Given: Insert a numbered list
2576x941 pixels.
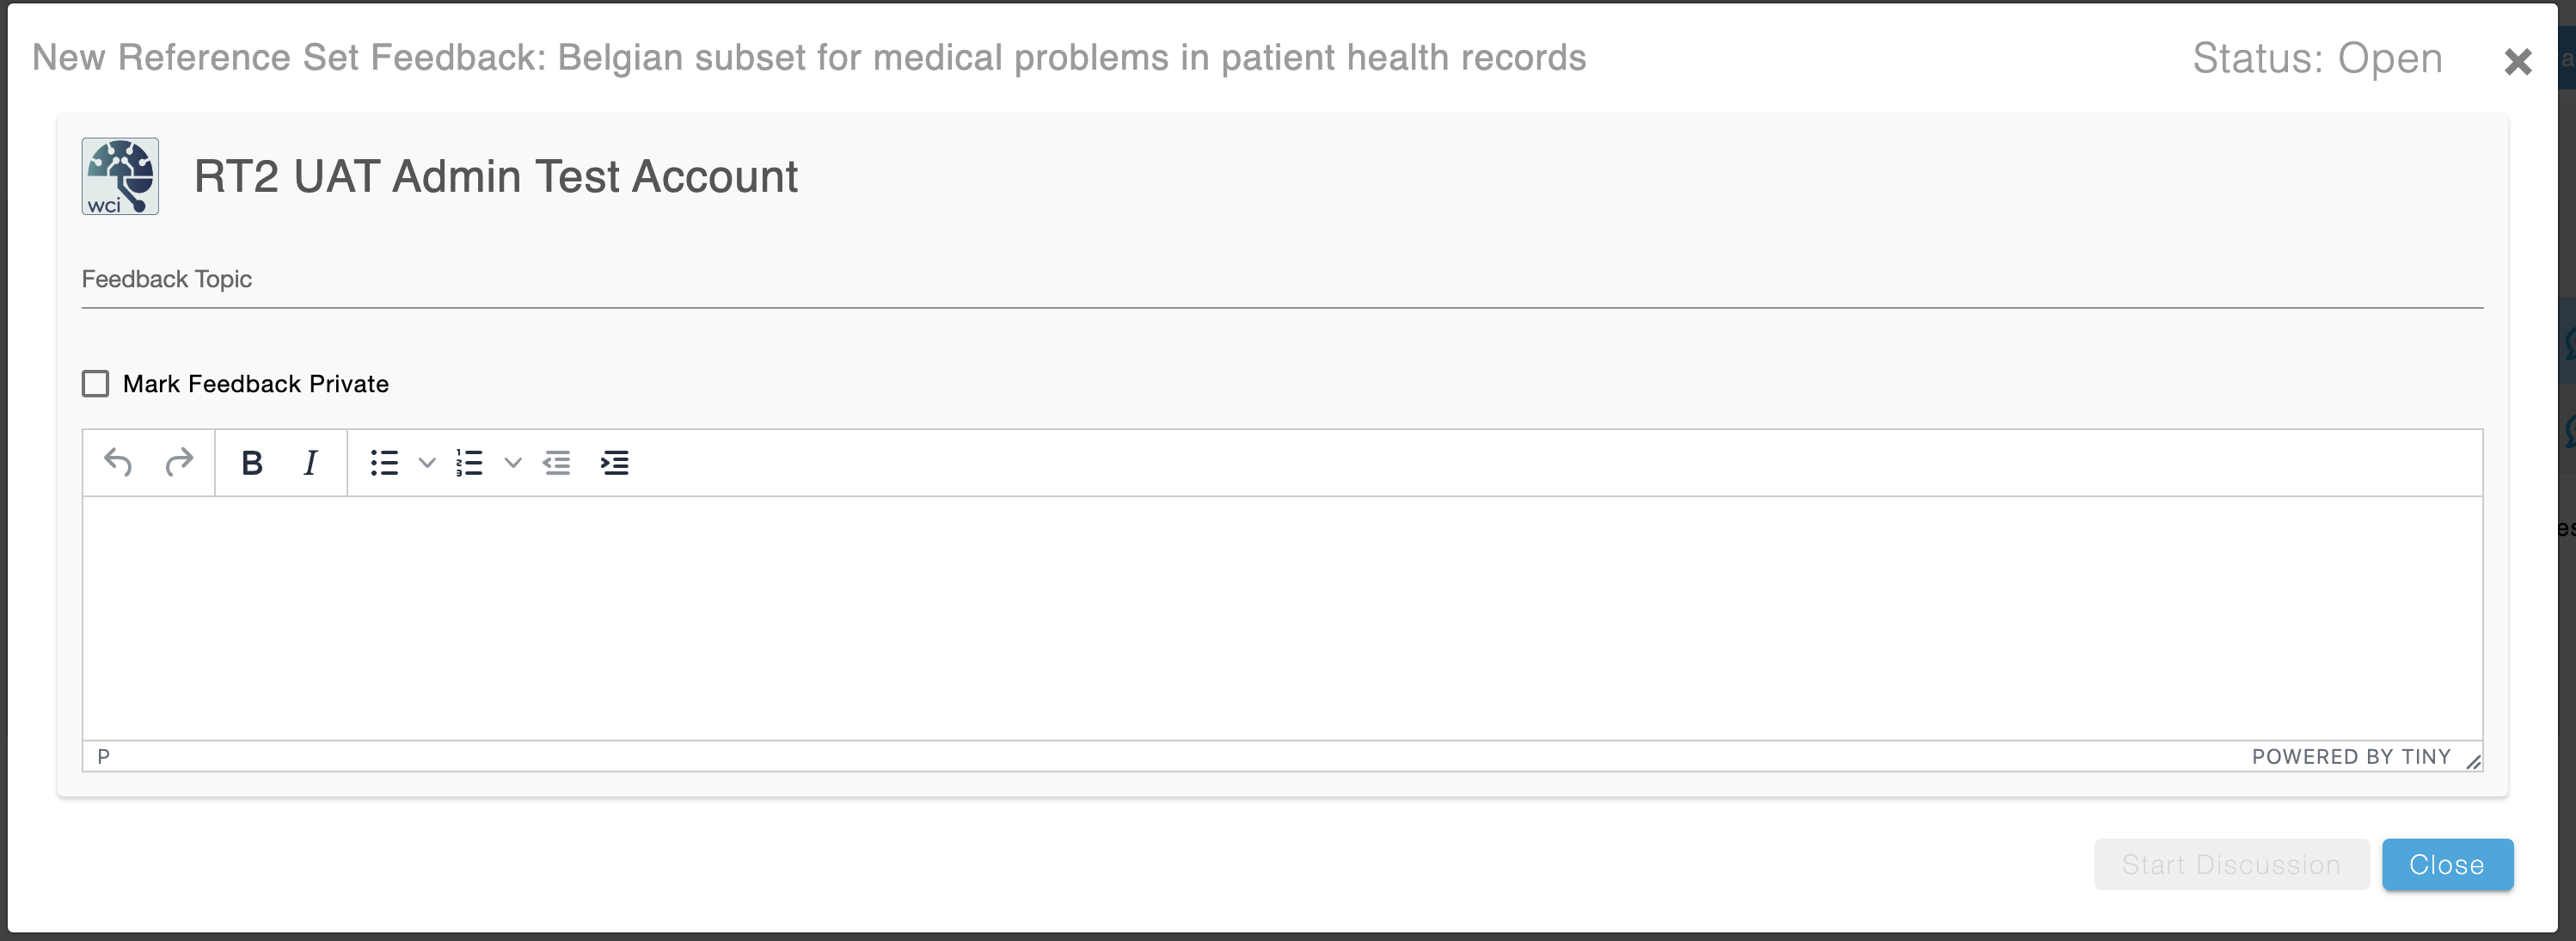Looking at the screenshot, I should click(470, 463).
